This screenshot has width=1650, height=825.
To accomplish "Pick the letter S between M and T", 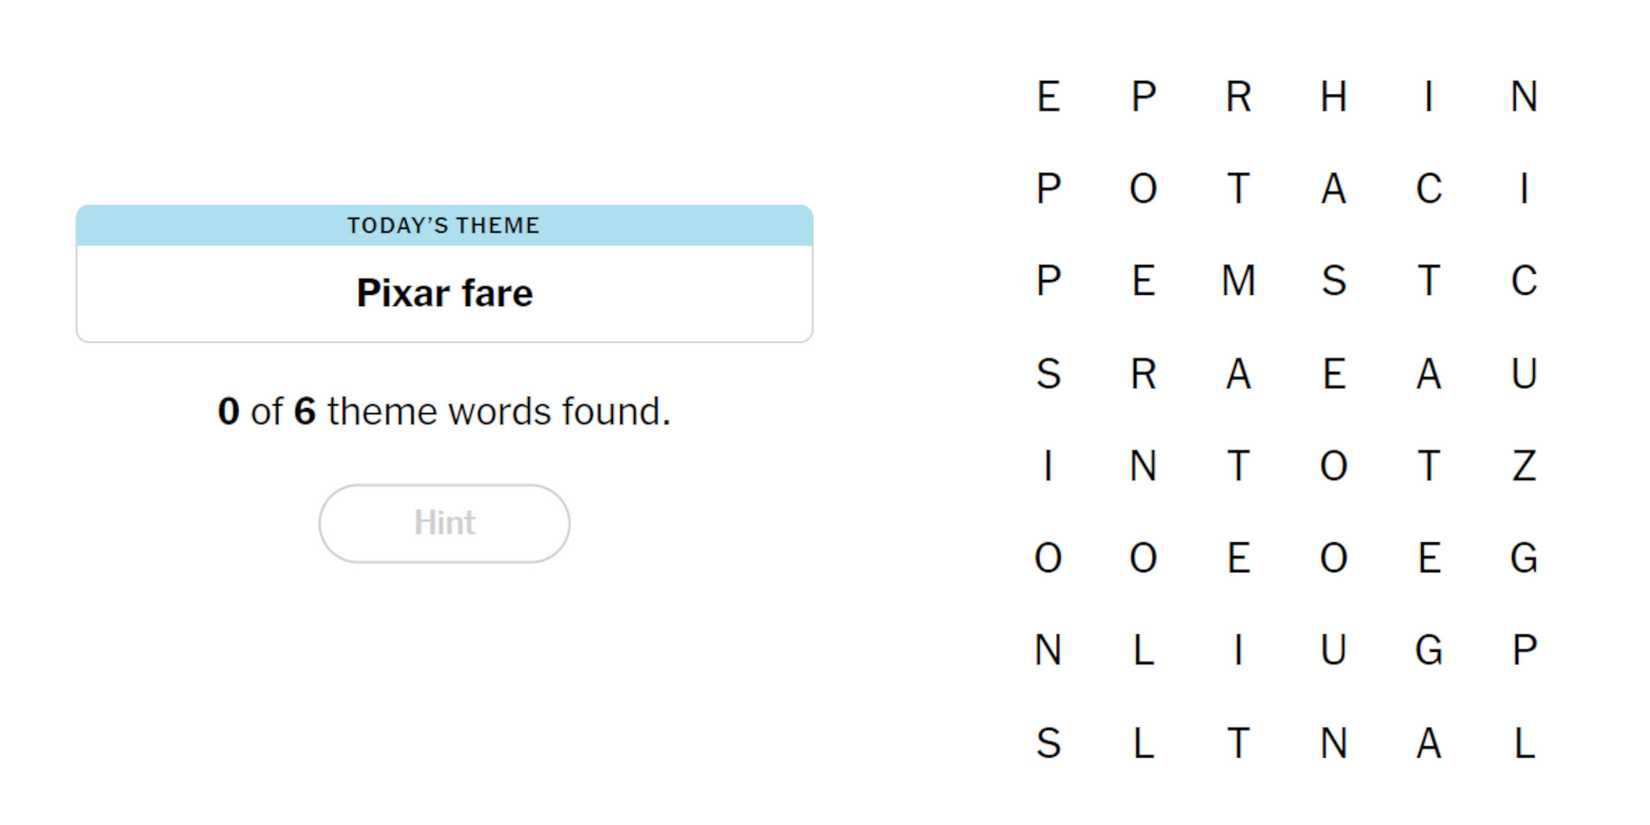I will [x=1333, y=281].
